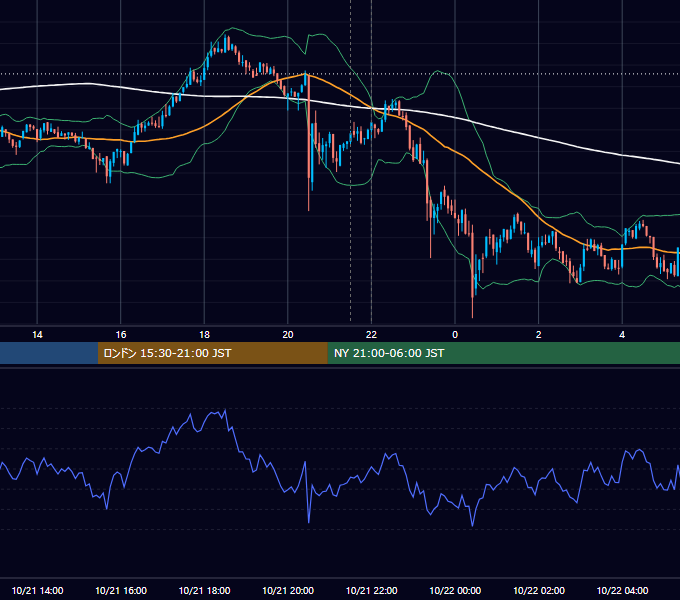
Task: Click the hour label 18 on price axis
Action: click(204, 335)
